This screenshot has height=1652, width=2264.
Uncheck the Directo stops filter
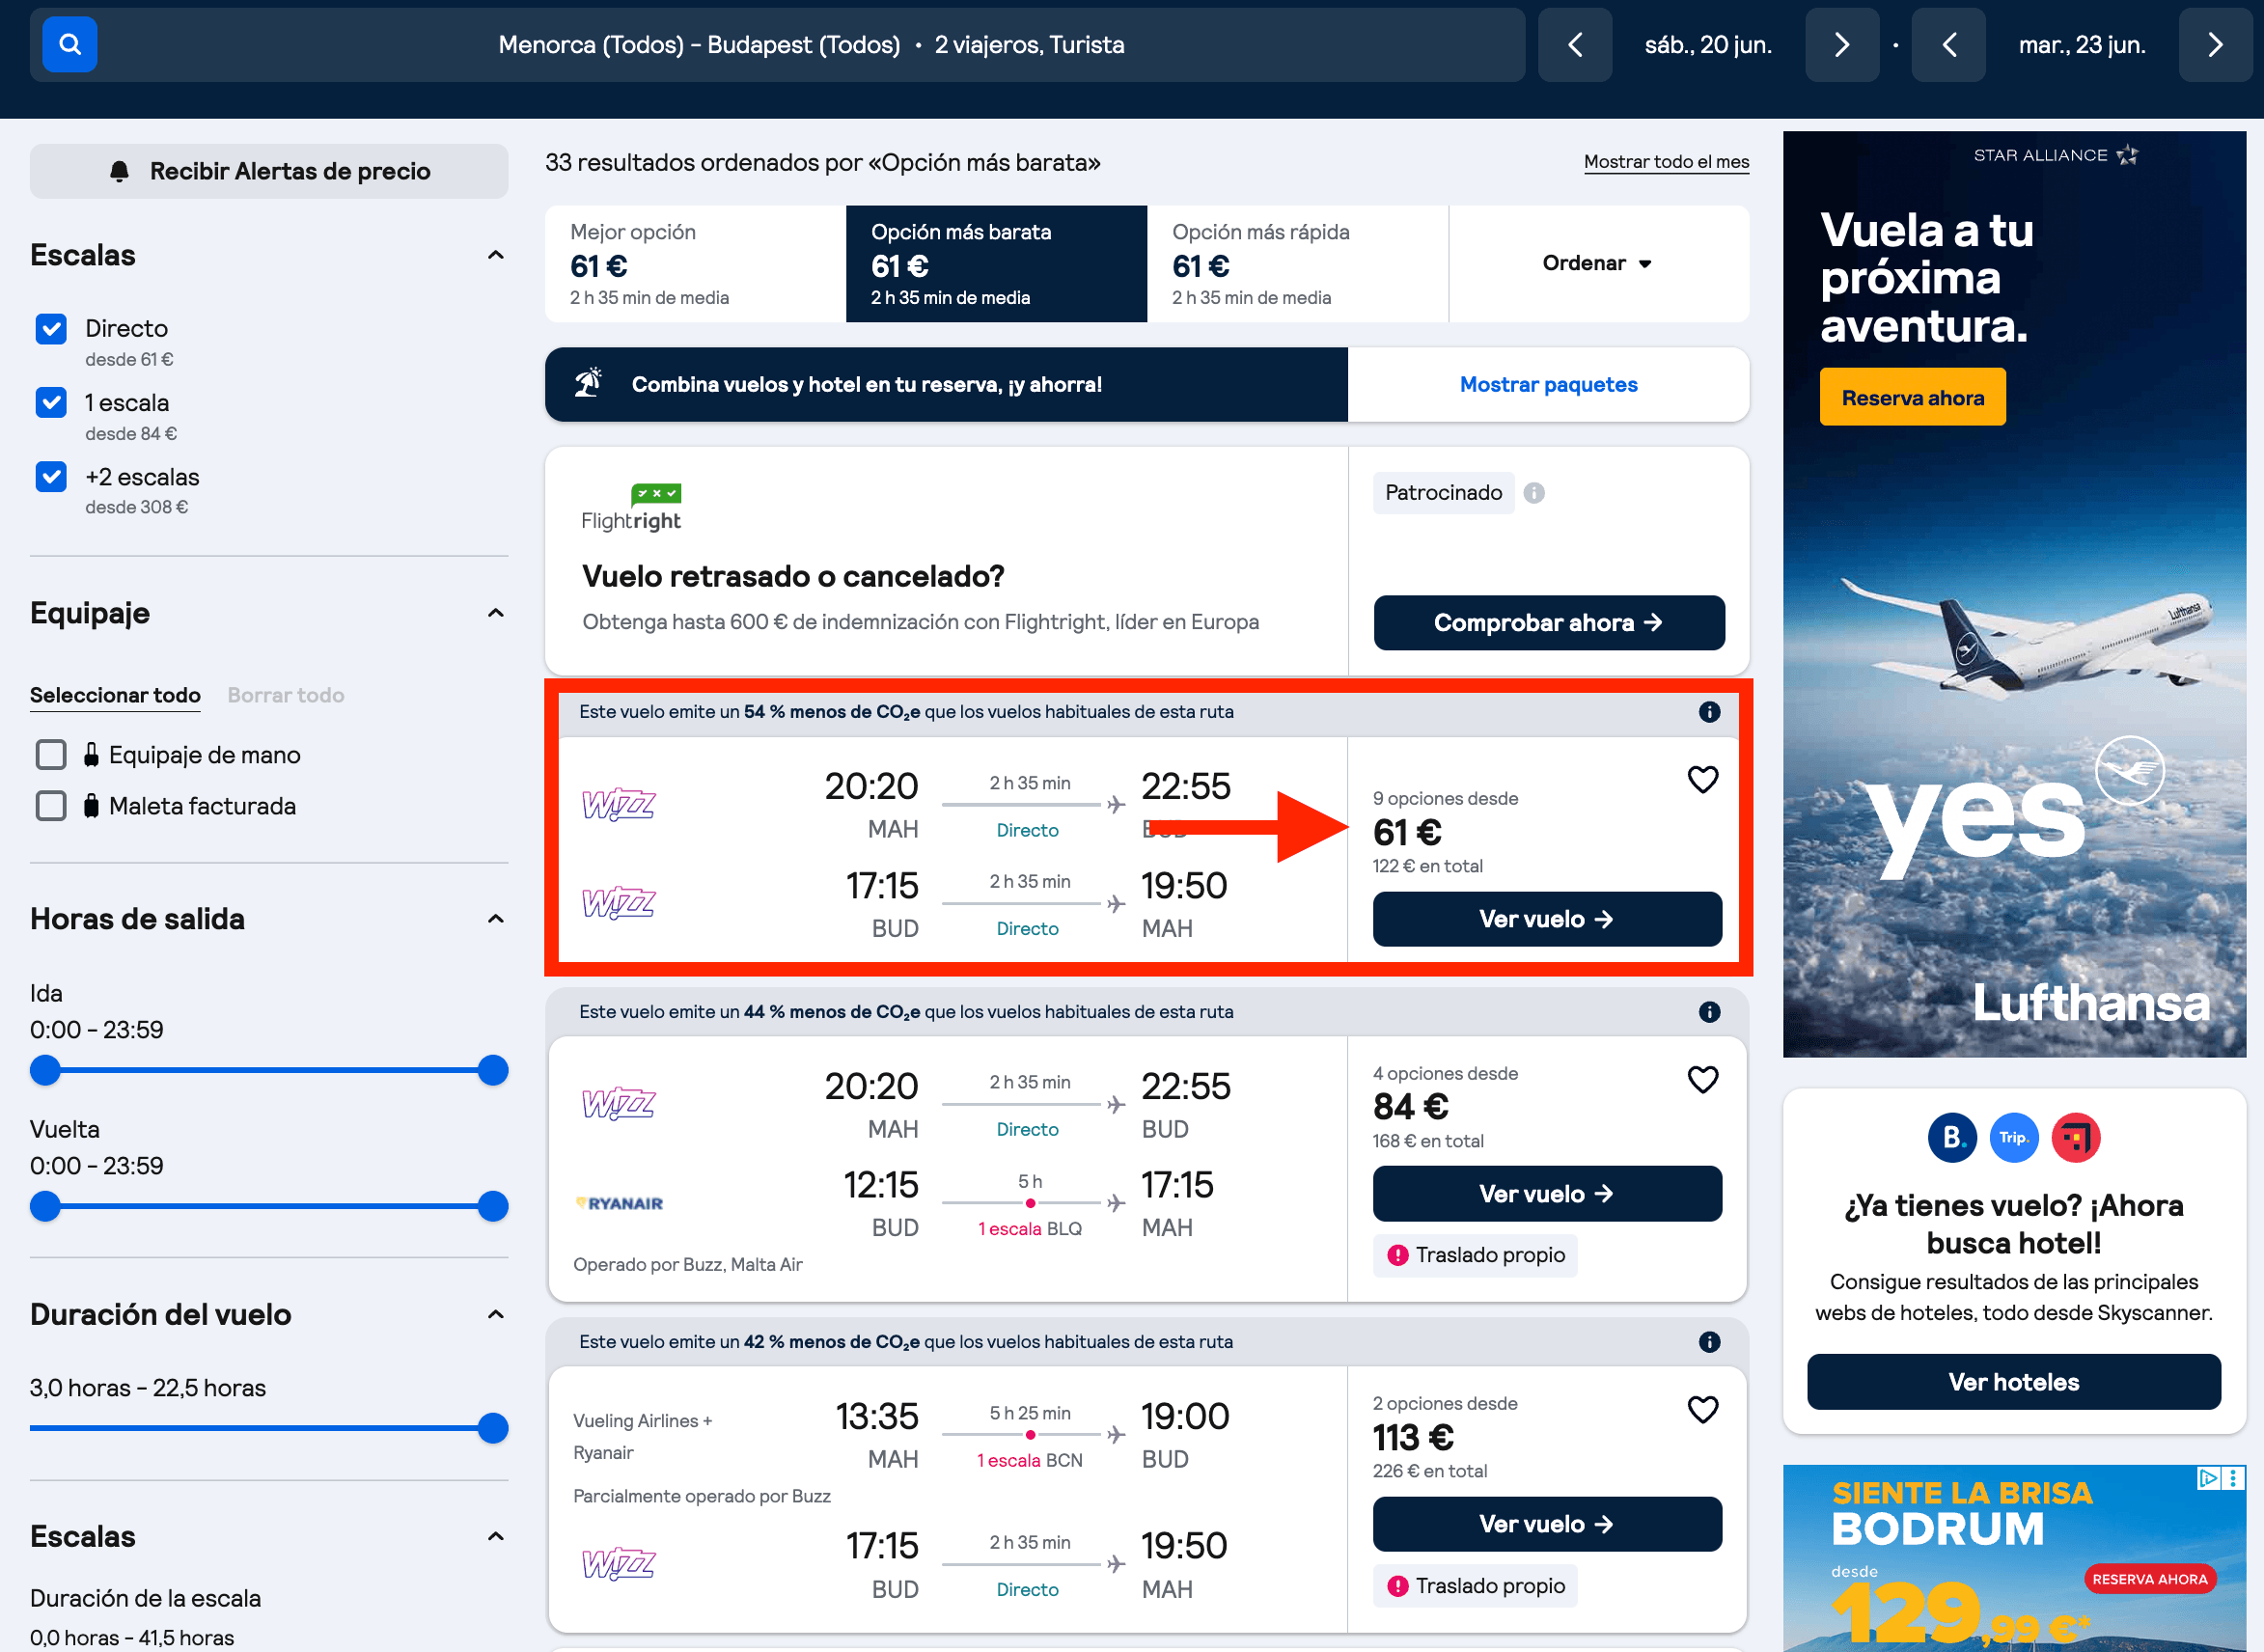[x=51, y=329]
